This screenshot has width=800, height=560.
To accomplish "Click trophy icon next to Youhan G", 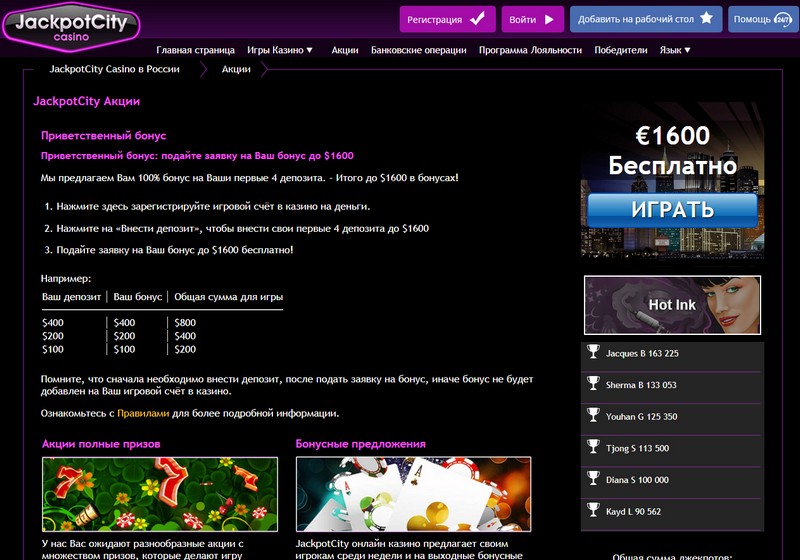I will coord(593,415).
